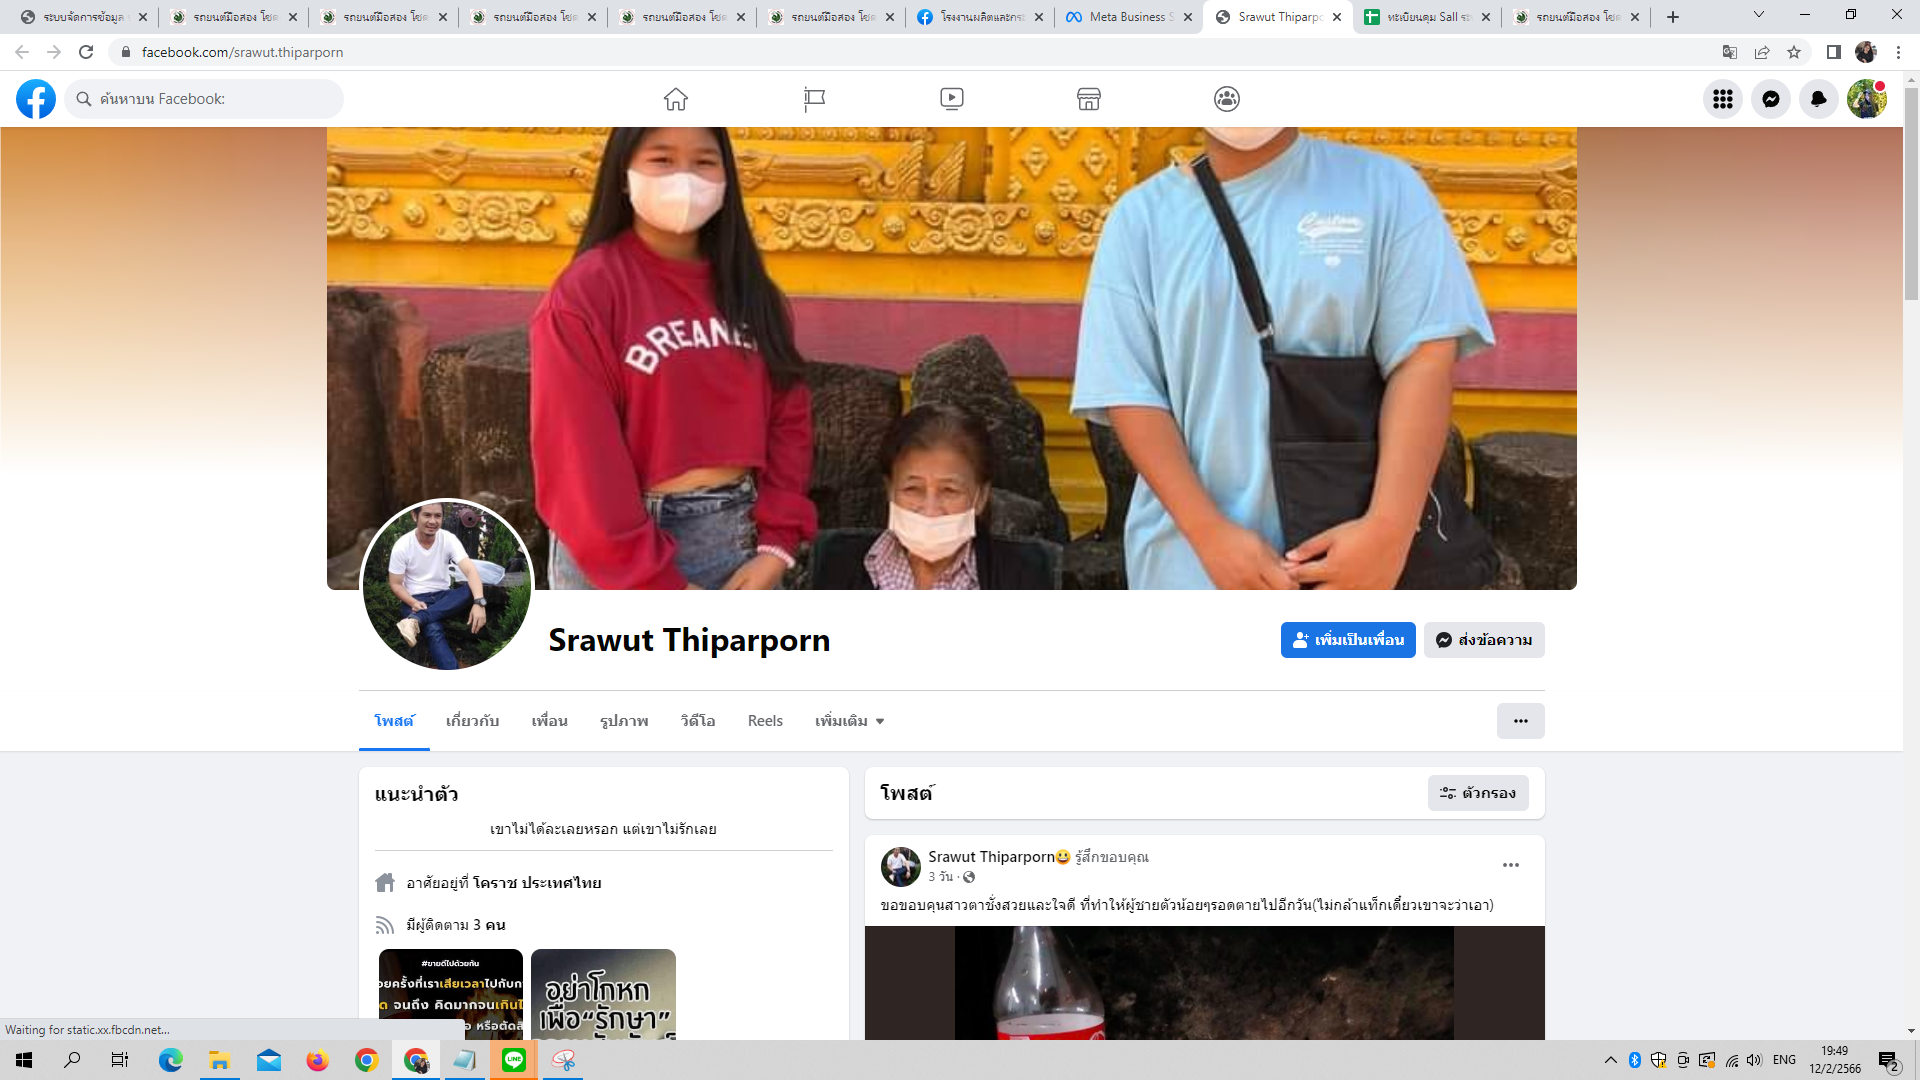The image size is (1920, 1080).
Task: Click the Facebook logo
Action: 36,99
